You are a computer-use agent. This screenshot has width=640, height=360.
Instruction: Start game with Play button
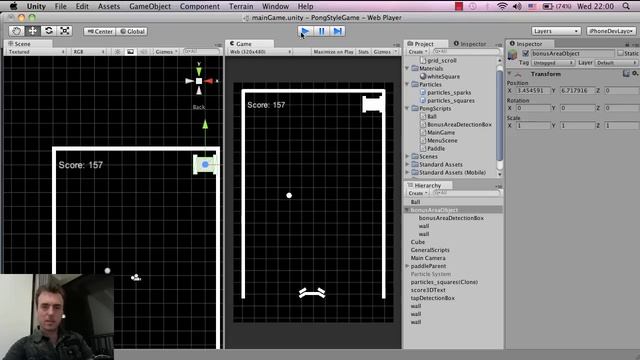(305, 31)
